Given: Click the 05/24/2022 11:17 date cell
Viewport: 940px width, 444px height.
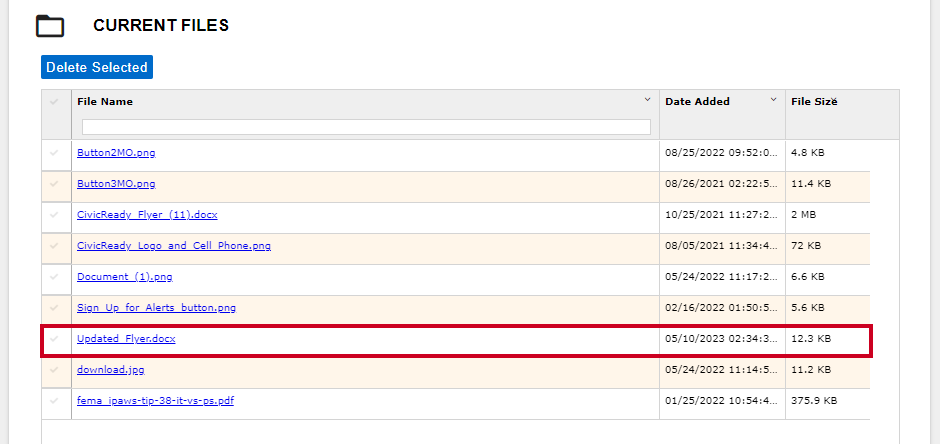Looking at the screenshot, I should [x=721, y=277].
